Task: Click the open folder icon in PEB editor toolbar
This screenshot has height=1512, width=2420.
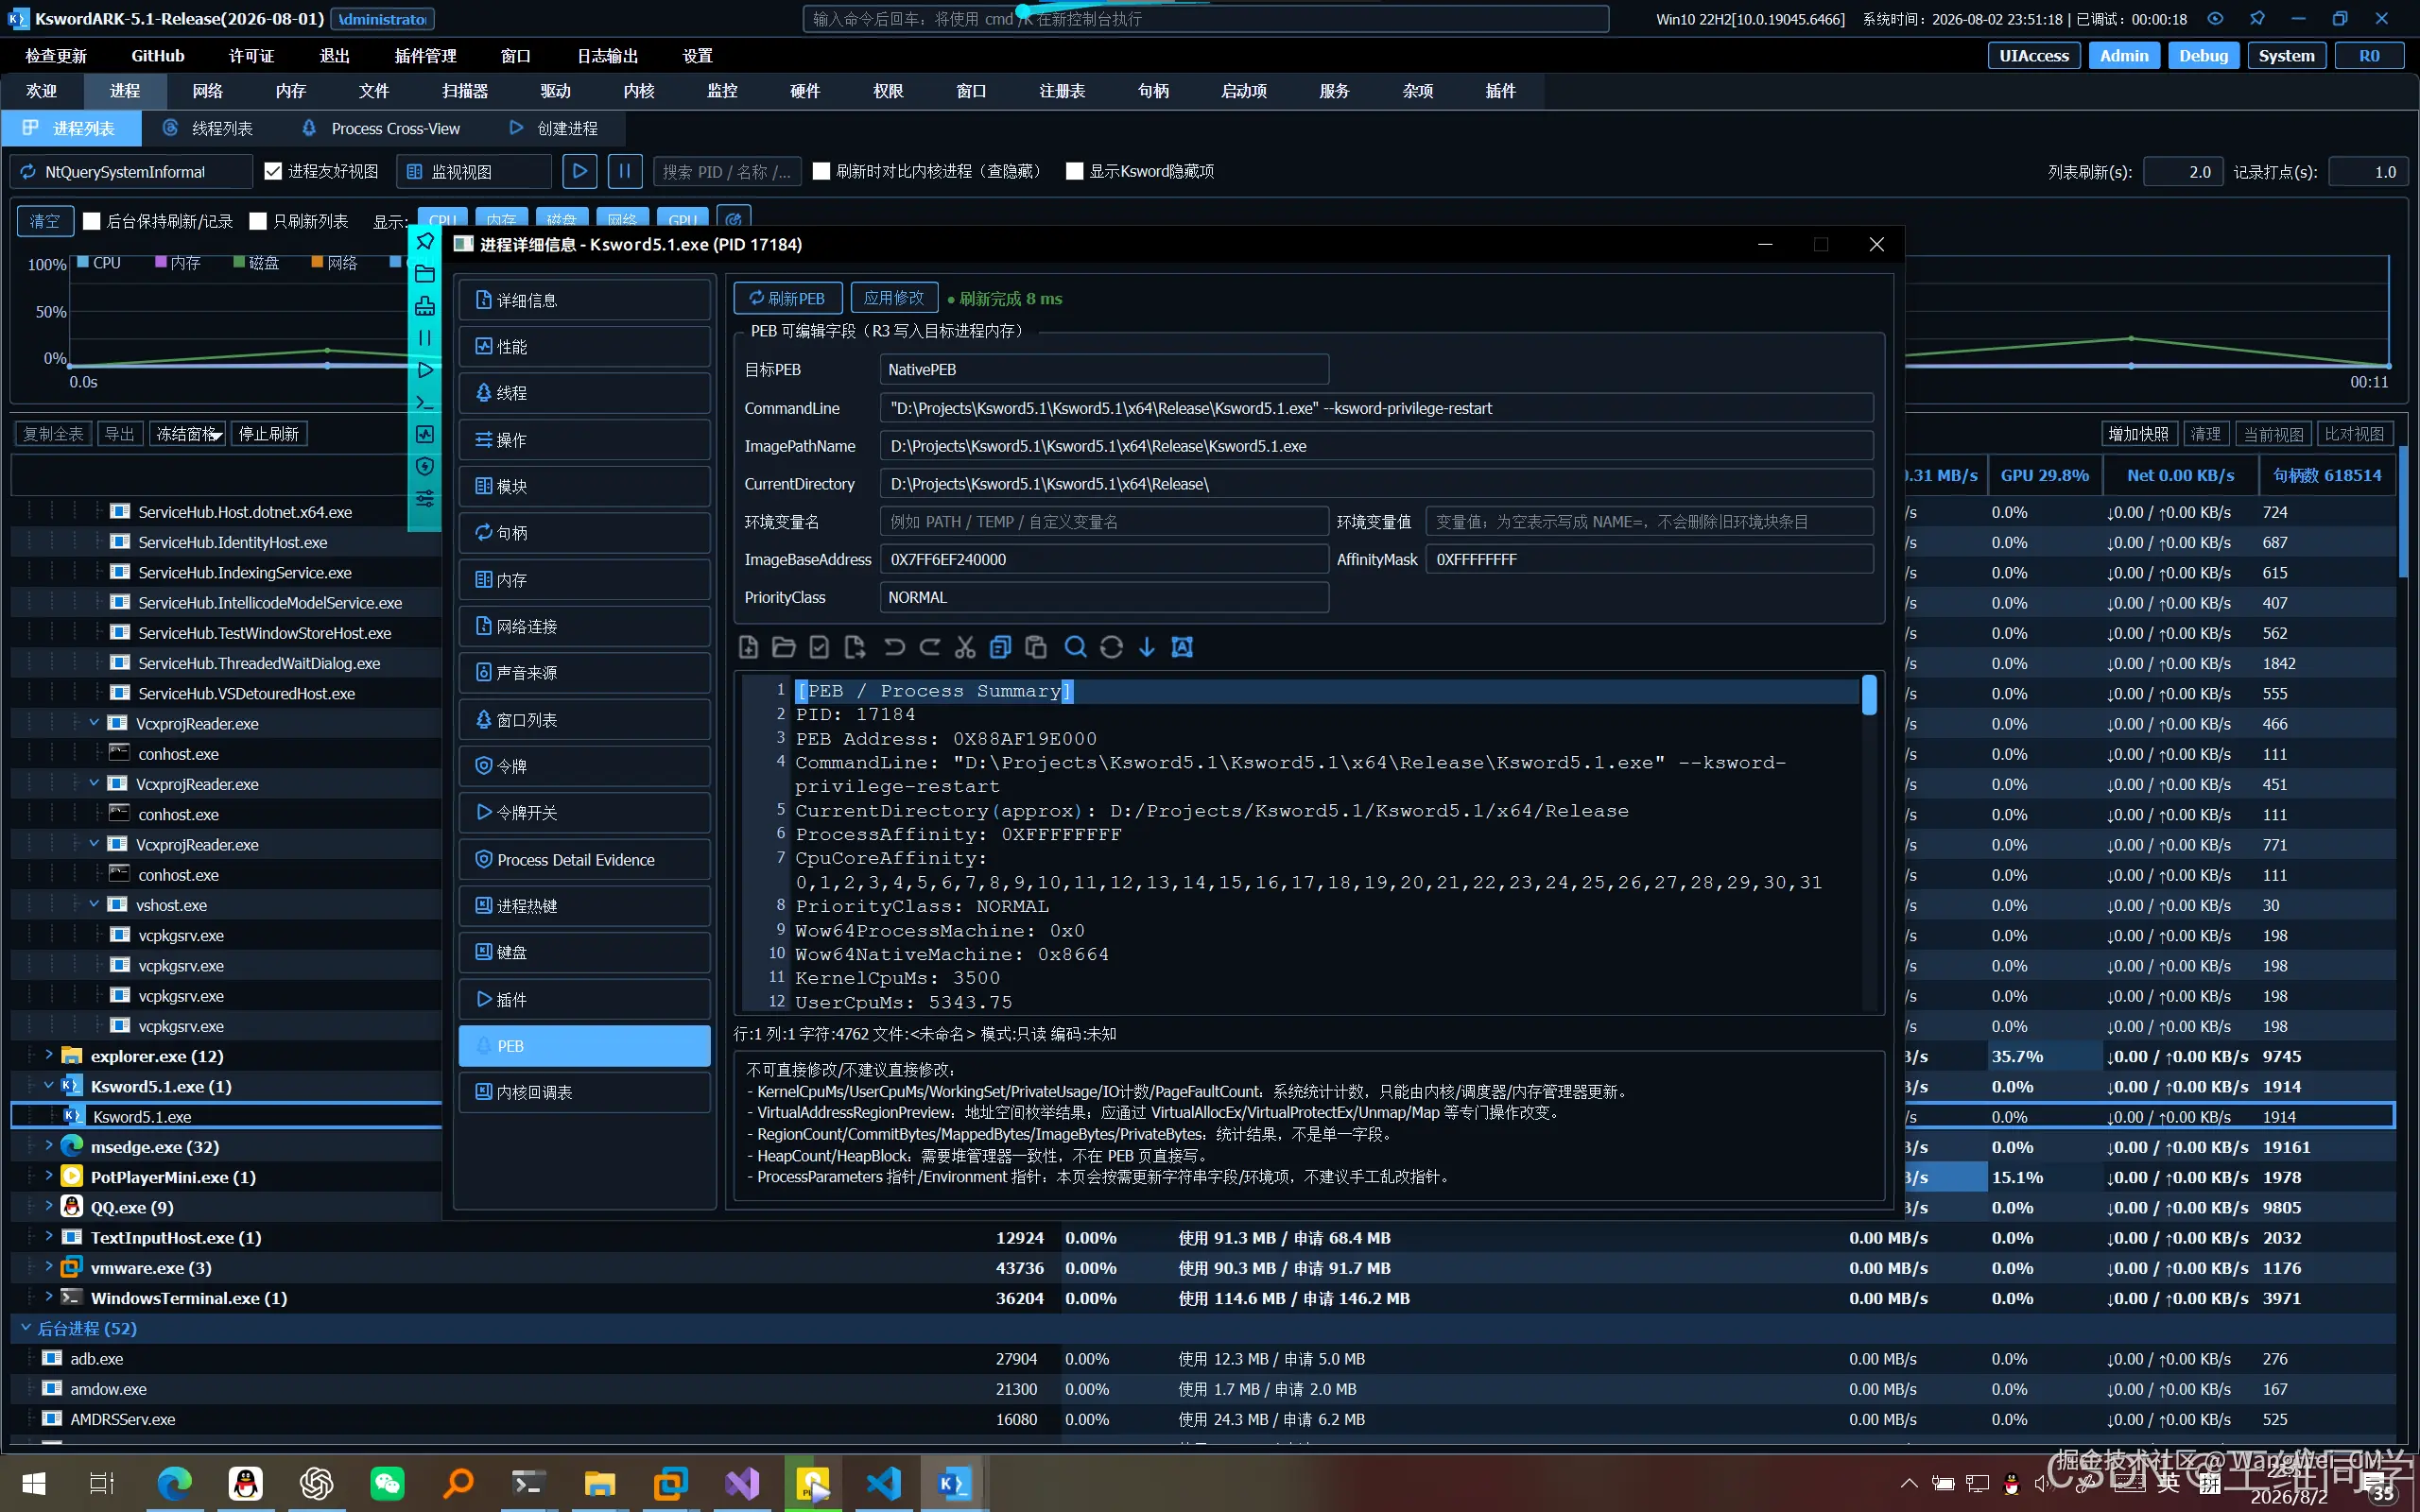Action: tap(784, 647)
